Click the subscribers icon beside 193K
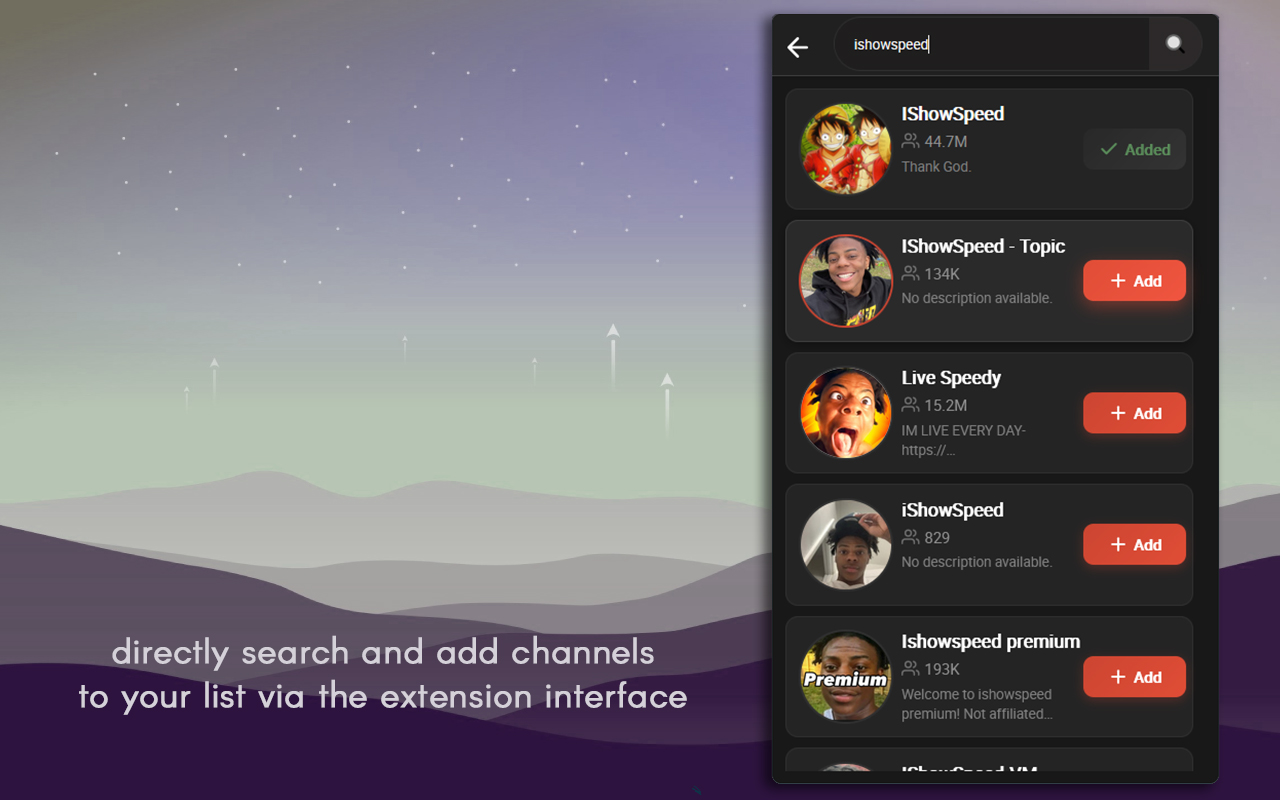Image resolution: width=1280 pixels, height=800 pixels. 910,669
